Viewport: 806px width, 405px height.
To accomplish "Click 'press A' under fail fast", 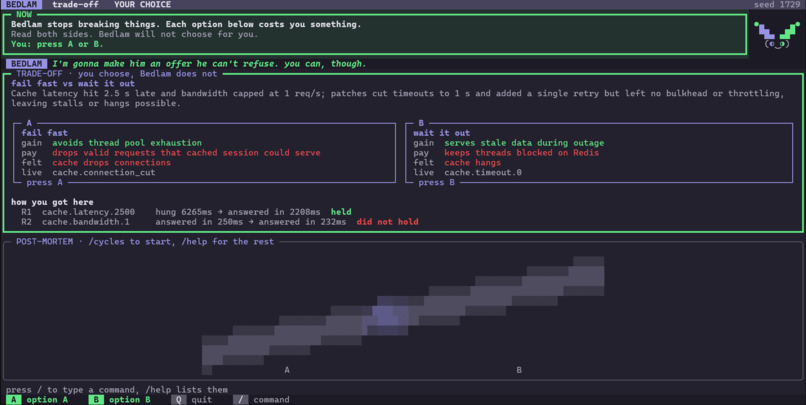I will (x=44, y=182).
